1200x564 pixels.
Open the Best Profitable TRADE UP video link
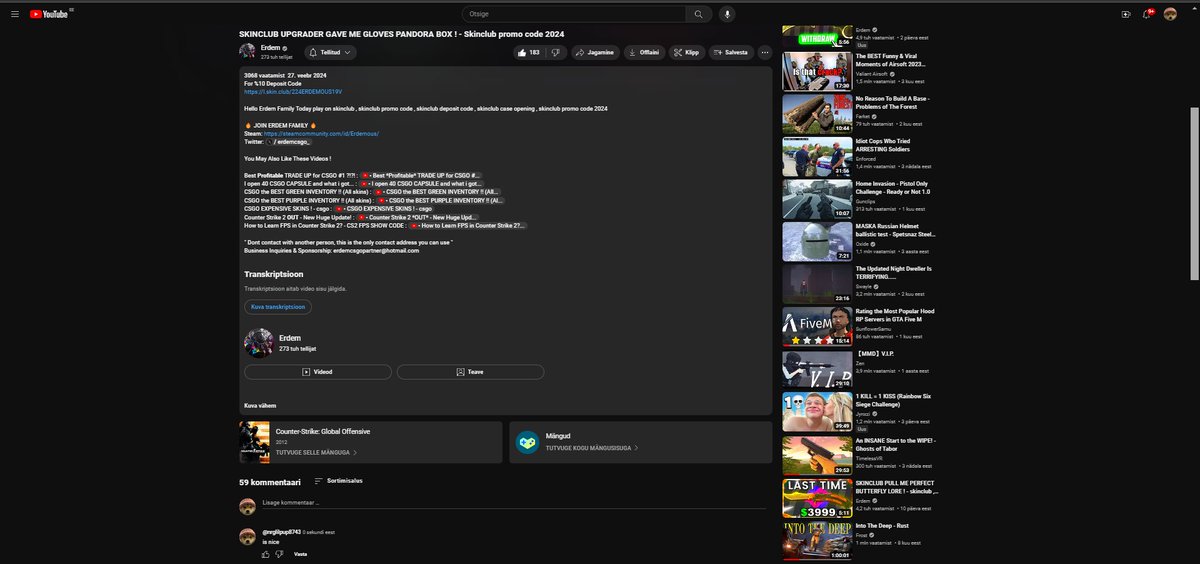click(423, 175)
